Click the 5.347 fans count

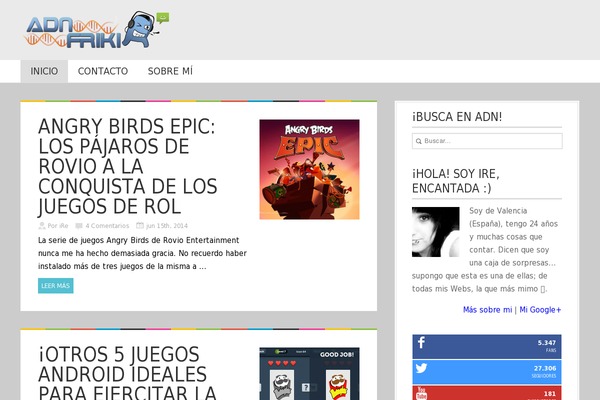[547, 343]
